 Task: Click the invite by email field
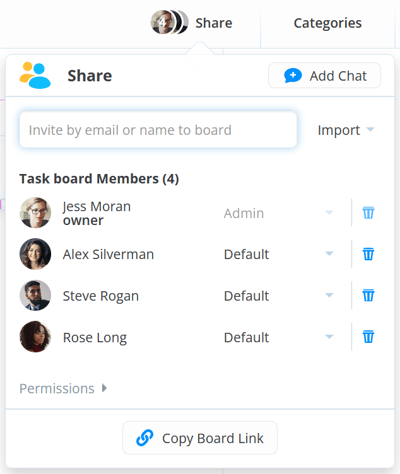[158, 130]
